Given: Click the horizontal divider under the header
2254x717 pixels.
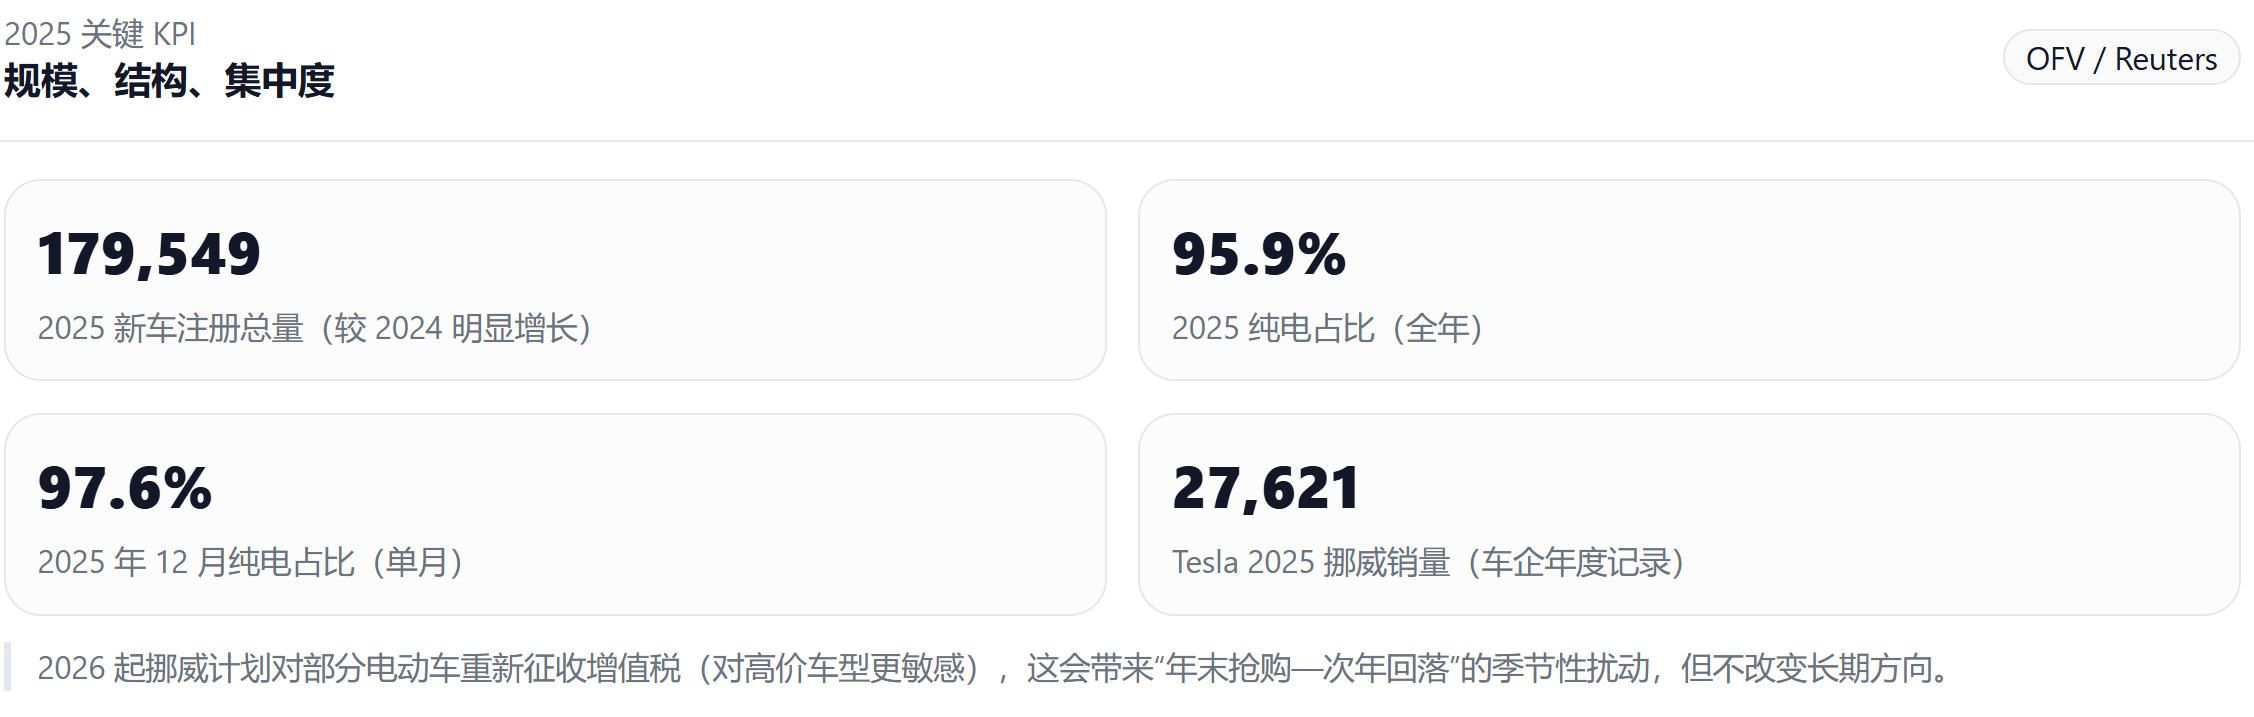Looking at the screenshot, I should [1127, 141].
